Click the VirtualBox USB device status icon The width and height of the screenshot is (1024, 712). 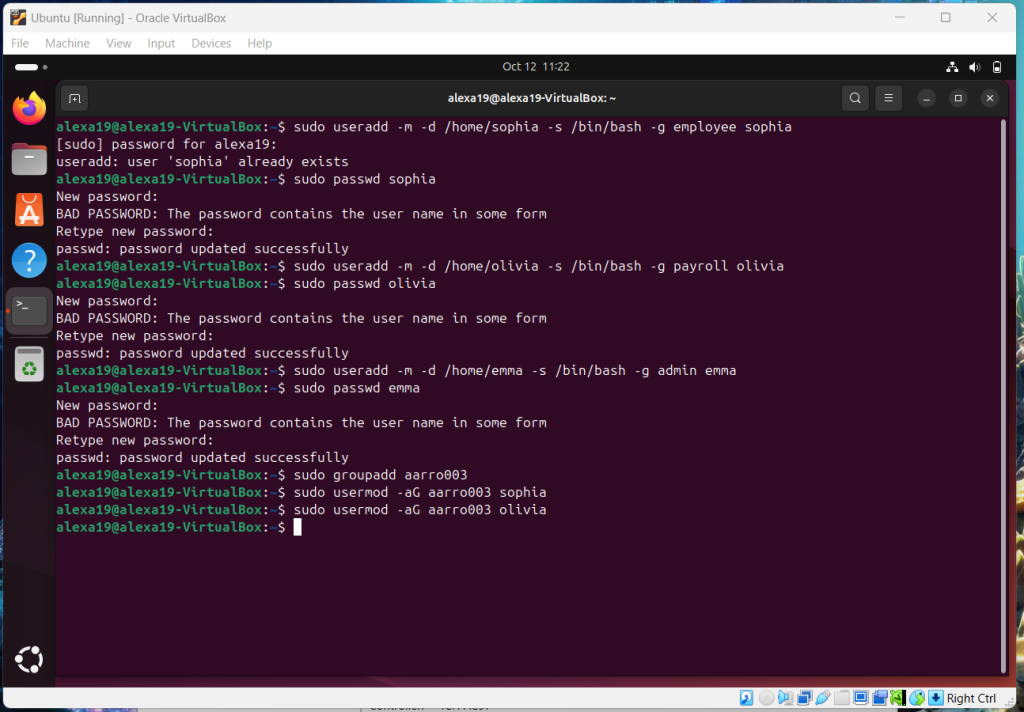click(x=822, y=698)
